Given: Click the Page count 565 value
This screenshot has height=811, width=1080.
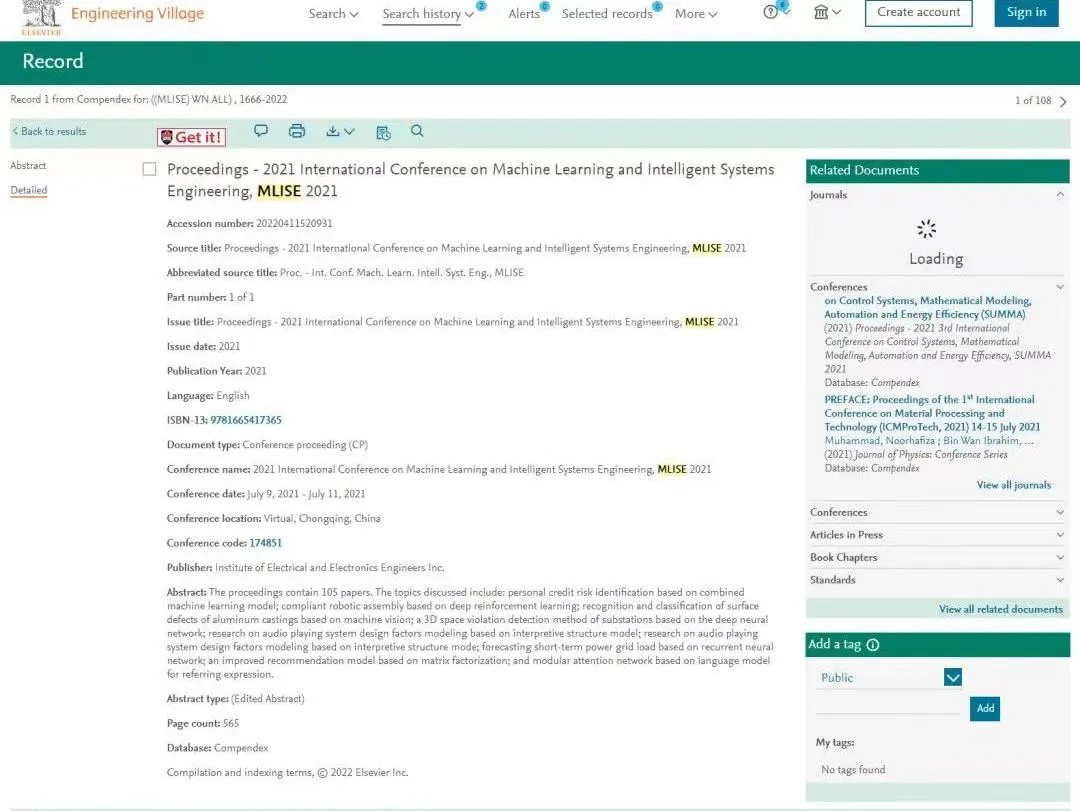Looking at the screenshot, I should coord(231,723).
